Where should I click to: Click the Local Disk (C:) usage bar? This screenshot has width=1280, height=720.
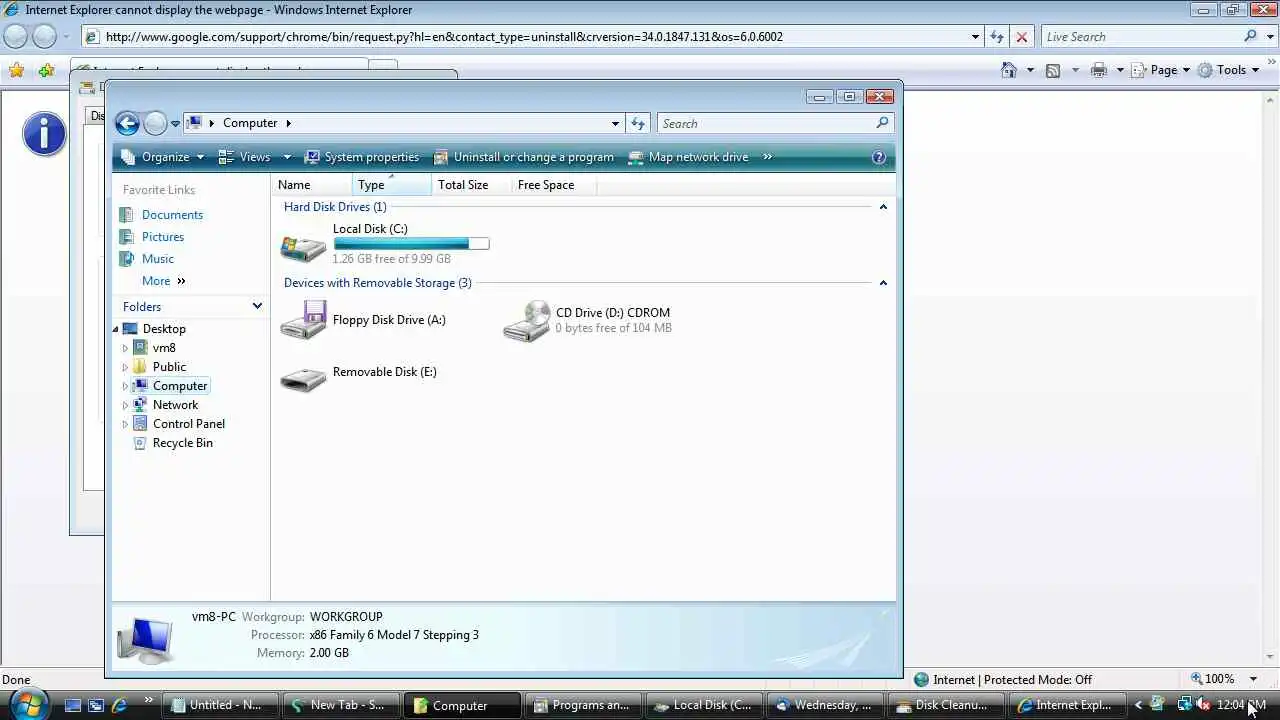[x=411, y=244]
